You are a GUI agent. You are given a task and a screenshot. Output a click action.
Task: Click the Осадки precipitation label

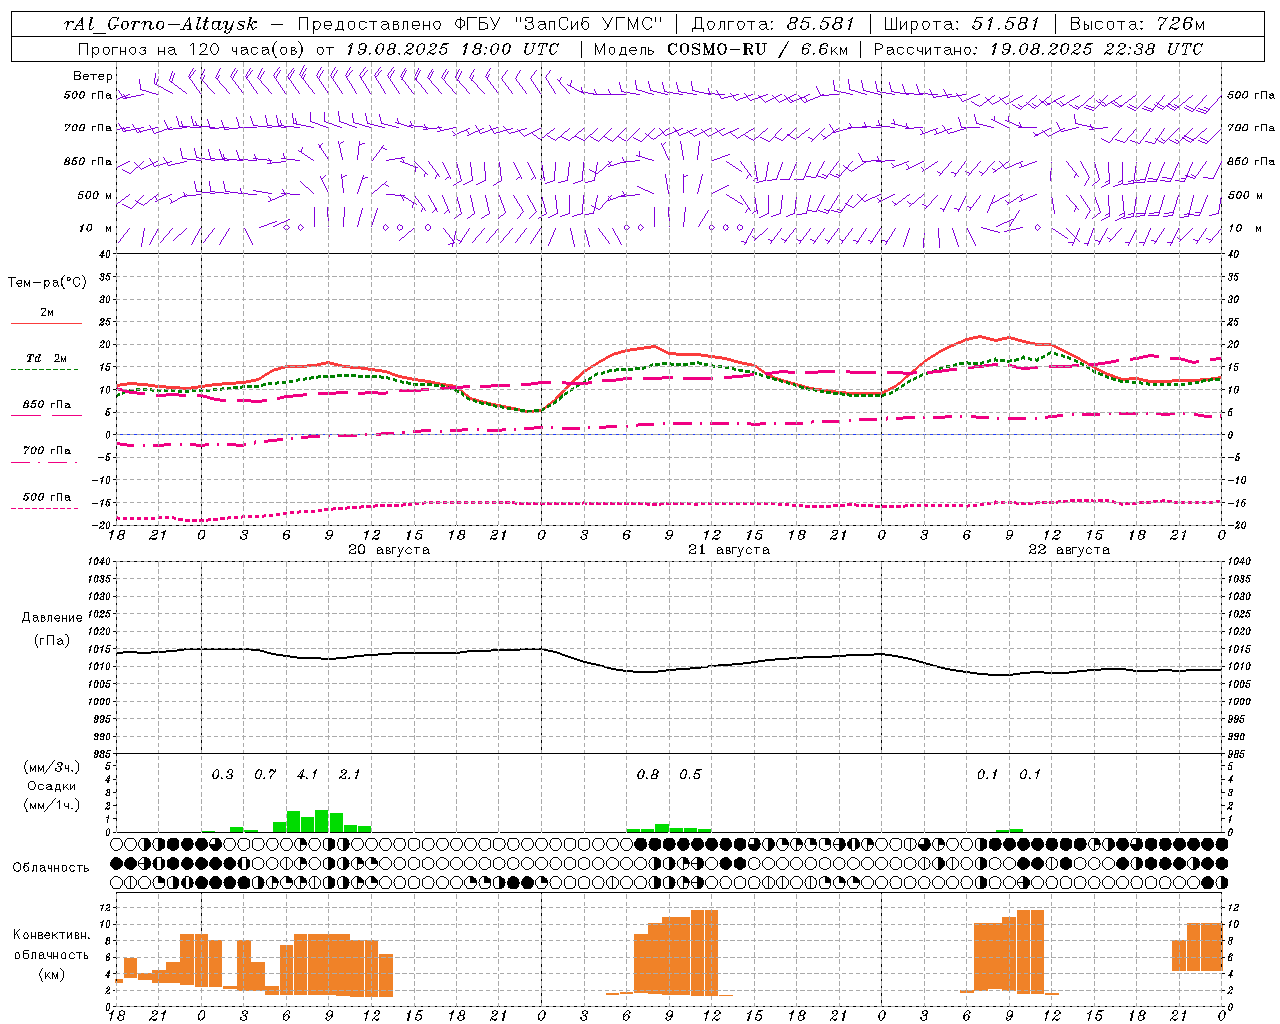click(52, 786)
